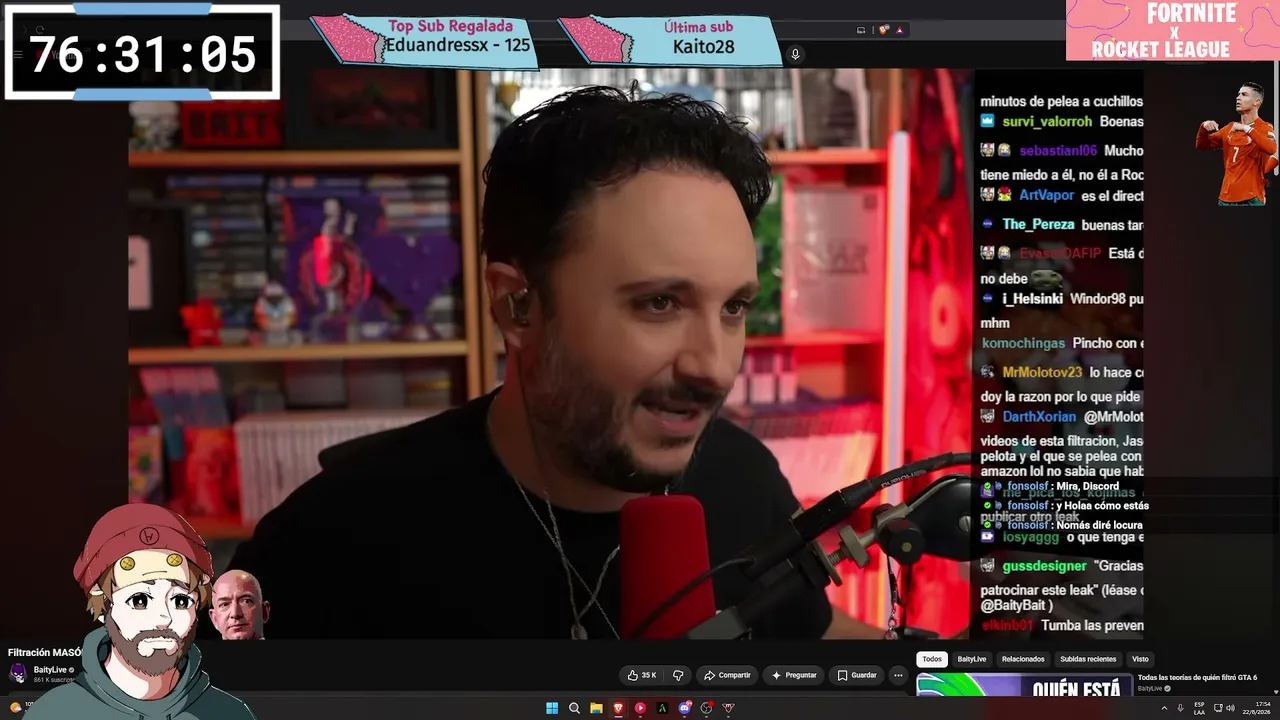1280x720 pixels.
Task: Click chat username The_Pereza
Action: pos(1038,225)
